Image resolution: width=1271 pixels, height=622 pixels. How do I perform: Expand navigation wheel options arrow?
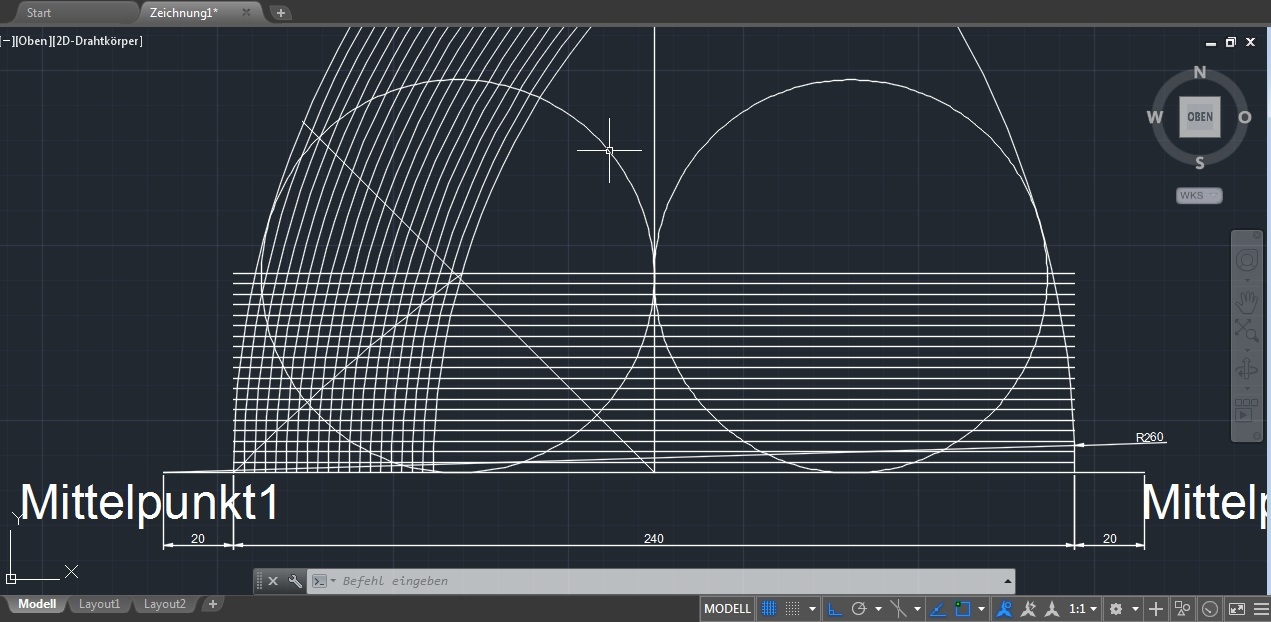pyautogui.click(x=1247, y=280)
